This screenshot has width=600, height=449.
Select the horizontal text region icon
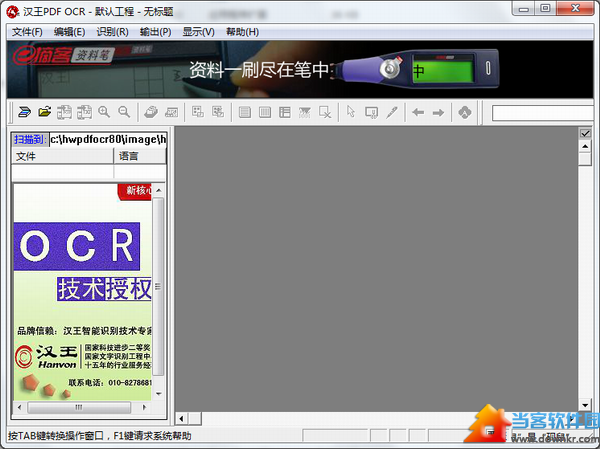(x=245, y=112)
